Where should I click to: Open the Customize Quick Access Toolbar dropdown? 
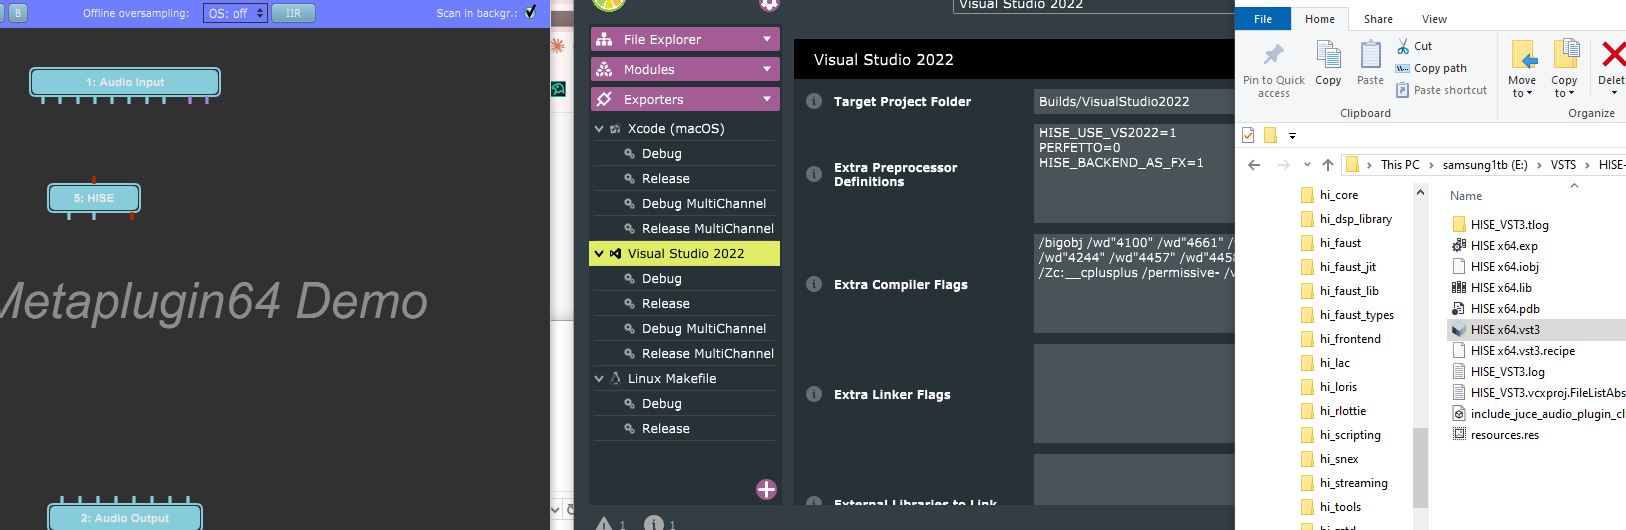[1292, 135]
